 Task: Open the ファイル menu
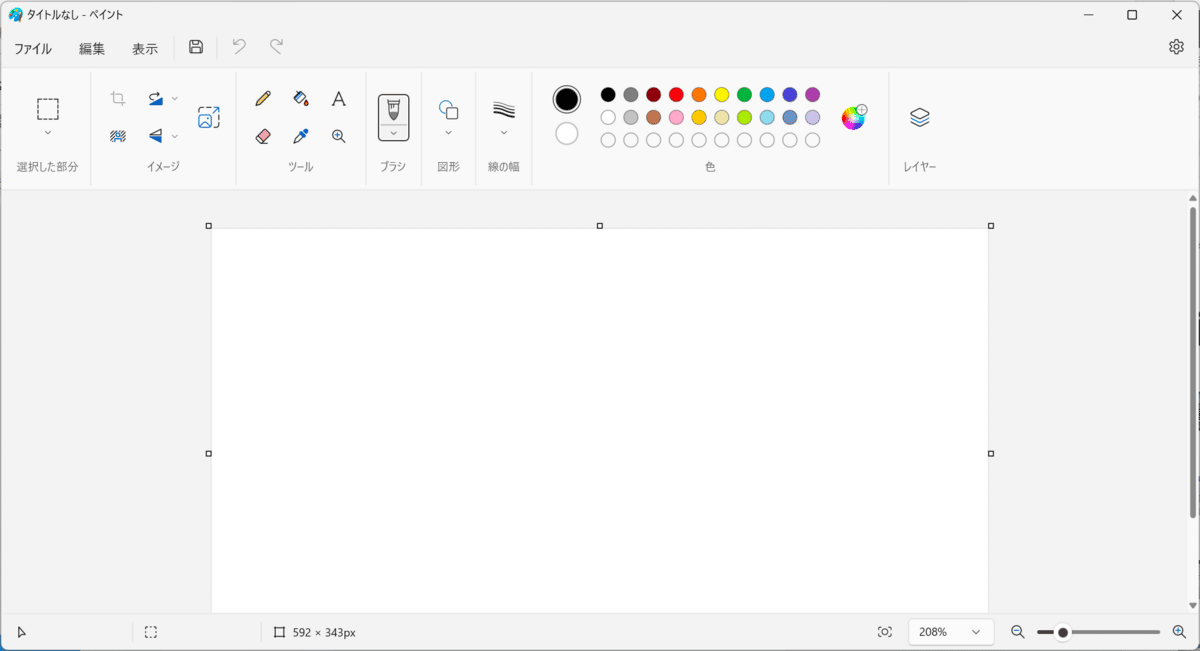click(x=33, y=48)
